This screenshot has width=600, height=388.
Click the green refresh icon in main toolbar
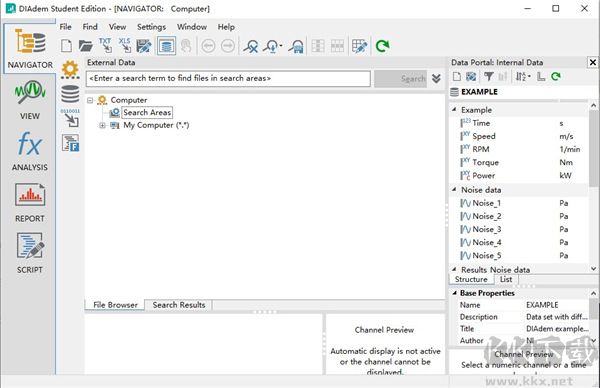coord(382,46)
